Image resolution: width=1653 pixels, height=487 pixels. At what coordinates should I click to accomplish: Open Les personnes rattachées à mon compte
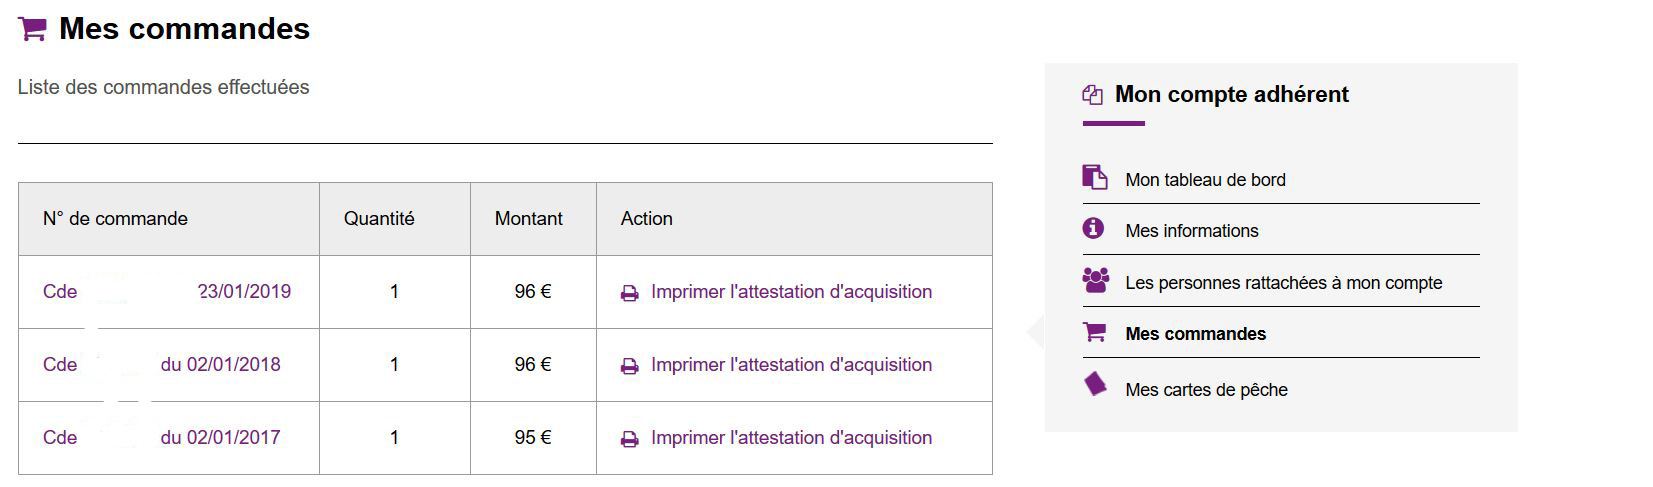tap(1283, 283)
